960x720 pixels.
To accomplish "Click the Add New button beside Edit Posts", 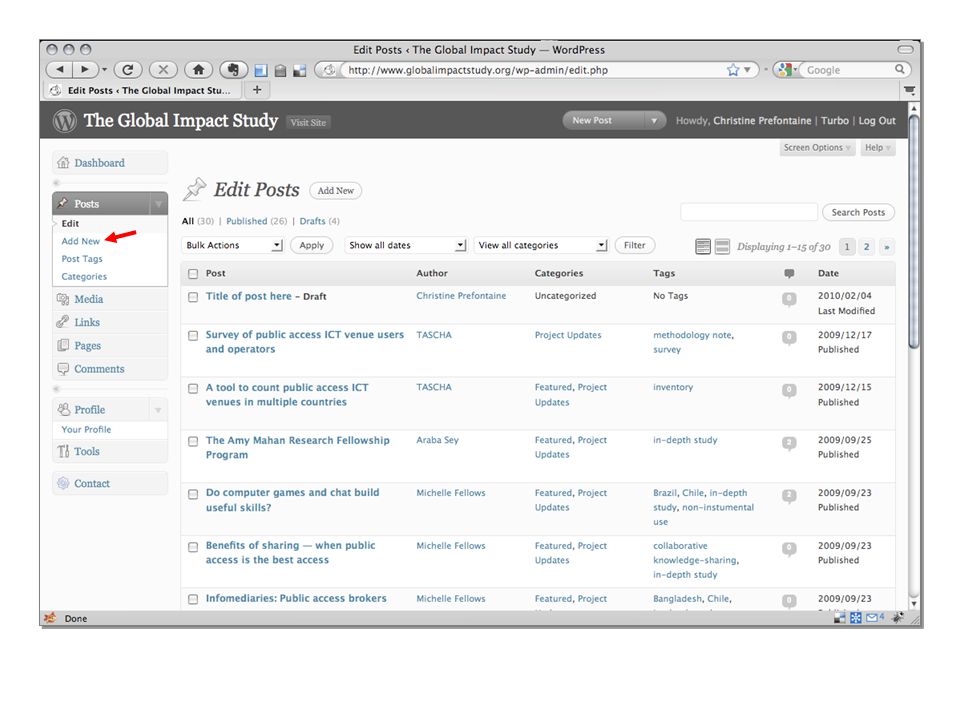I will click(336, 190).
